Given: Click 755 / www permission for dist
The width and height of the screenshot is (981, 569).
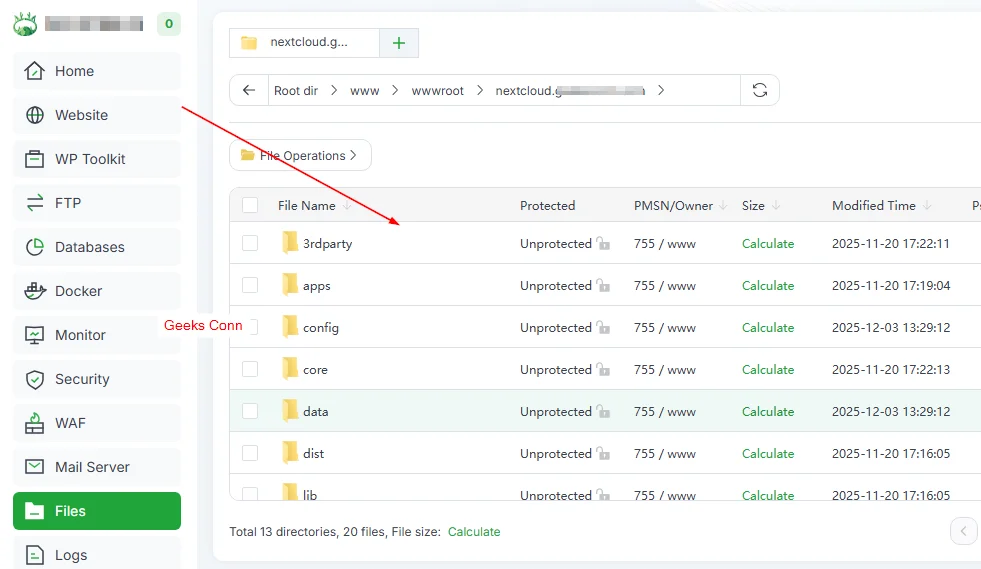Looking at the screenshot, I should tap(664, 453).
